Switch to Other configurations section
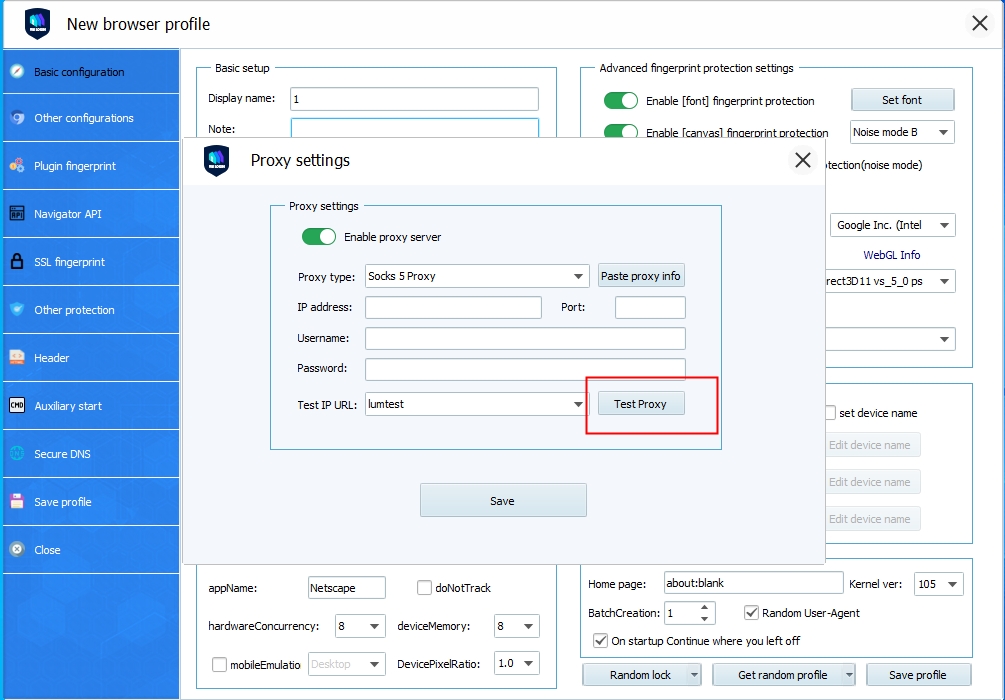This screenshot has width=1005, height=700. (x=84, y=118)
